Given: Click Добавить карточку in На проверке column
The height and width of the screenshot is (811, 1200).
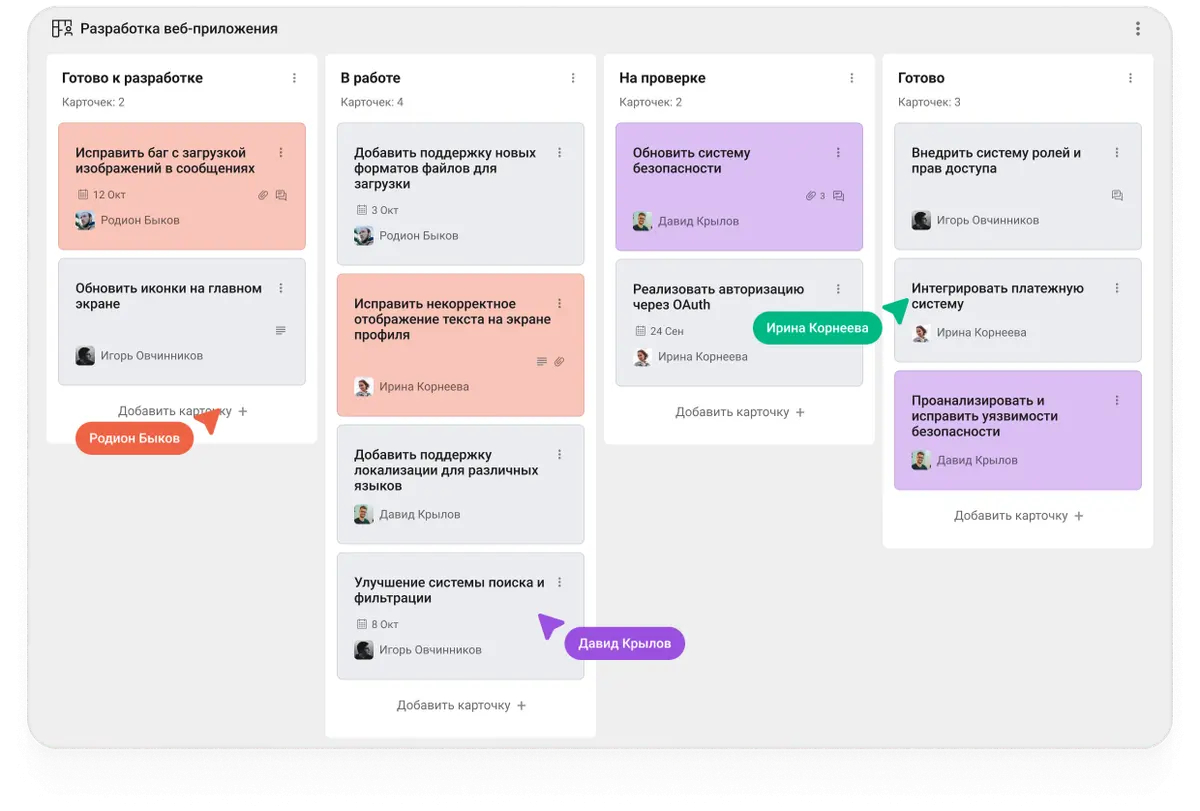Looking at the screenshot, I should (x=740, y=412).
